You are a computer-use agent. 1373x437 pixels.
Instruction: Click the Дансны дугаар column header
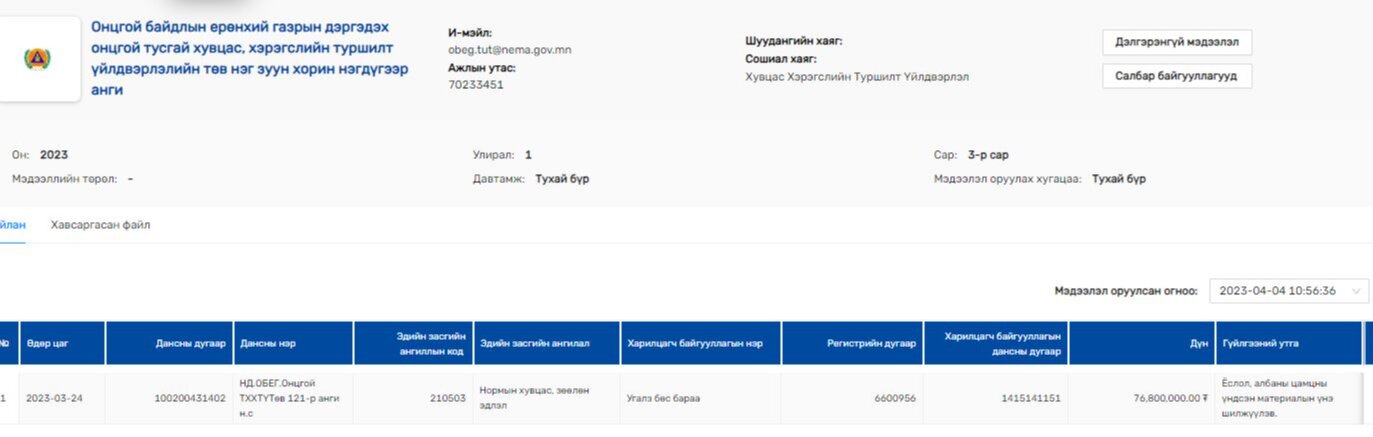[x=190, y=343]
